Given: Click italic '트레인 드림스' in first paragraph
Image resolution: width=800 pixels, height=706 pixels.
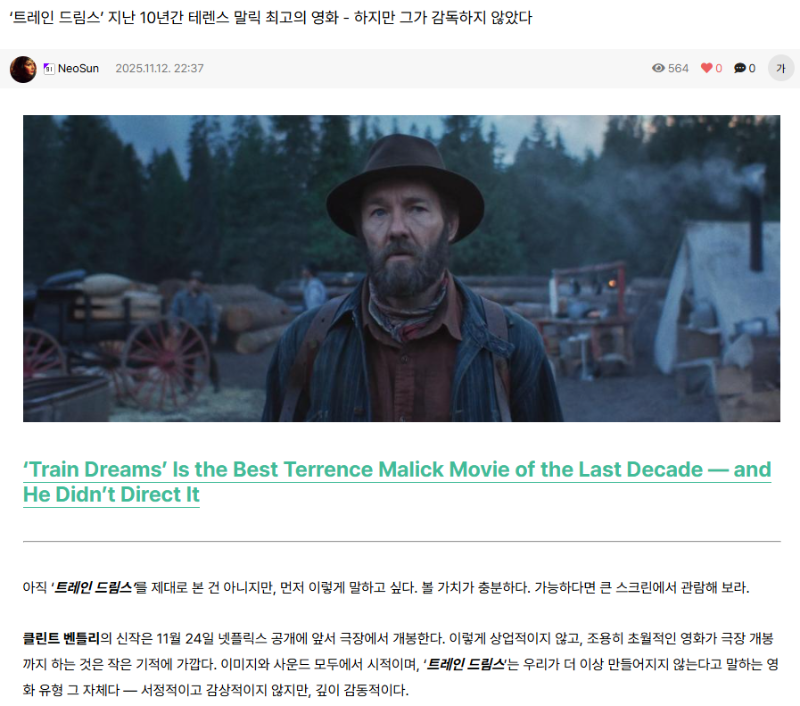Looking at the screenshot, I should (93, 588).
